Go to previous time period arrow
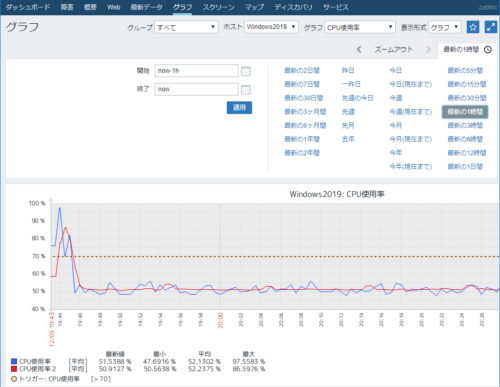The height and width of the screenshot is (387, 500). click(x=359, y=50)
